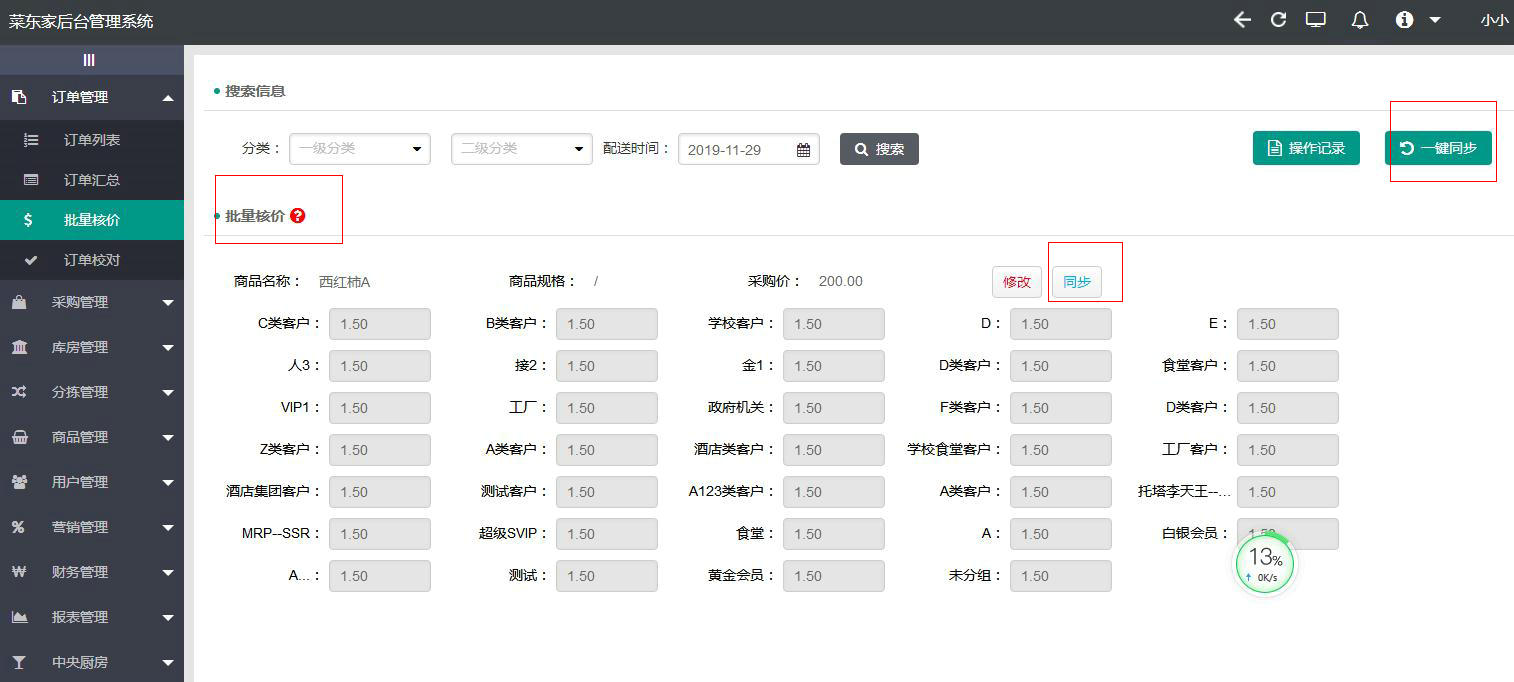The height and width of the screenshot is (682, 1514).
Task: Open calendar icon in 配送时间 date field
Action: click(803, 150)
